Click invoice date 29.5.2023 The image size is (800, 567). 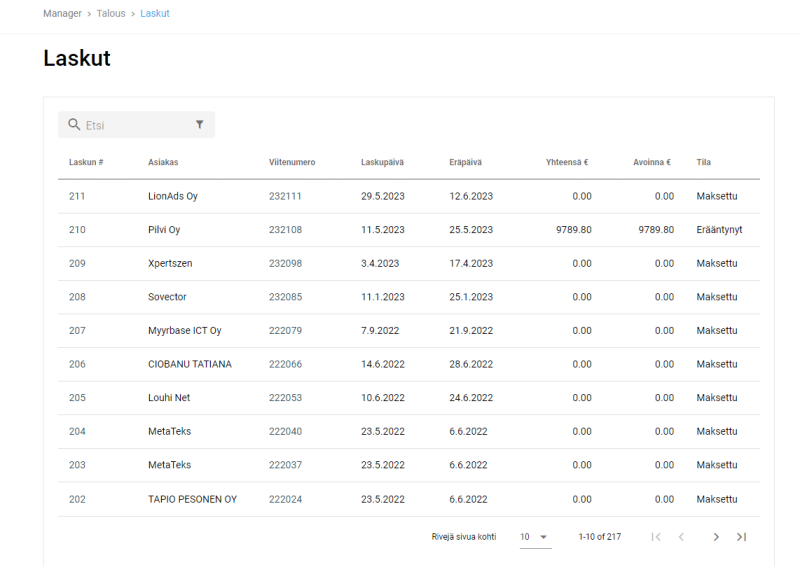(x=383, y=196)
